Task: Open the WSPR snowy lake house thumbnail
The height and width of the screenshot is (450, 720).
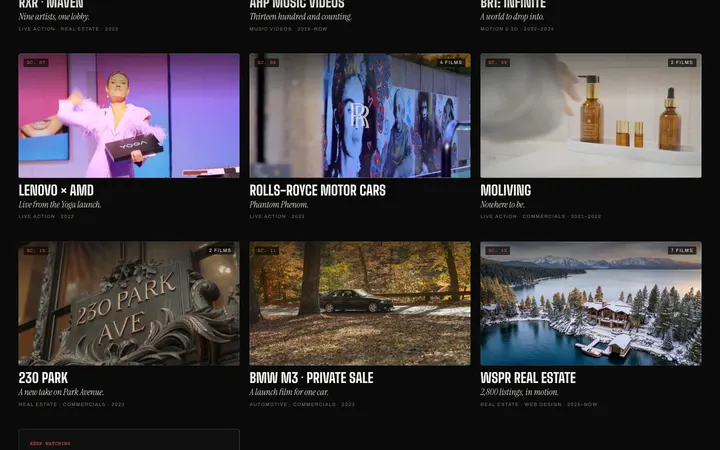Action: tap(591, 304)
